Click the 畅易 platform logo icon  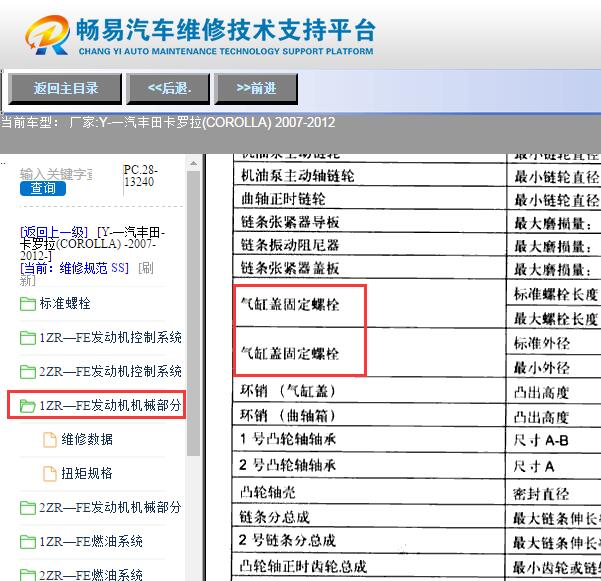[48, 35]
